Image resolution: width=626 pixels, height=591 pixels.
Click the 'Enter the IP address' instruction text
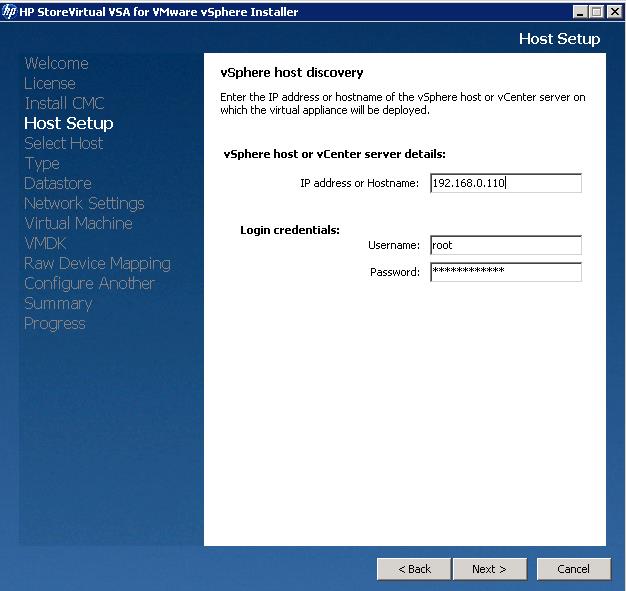403,103
